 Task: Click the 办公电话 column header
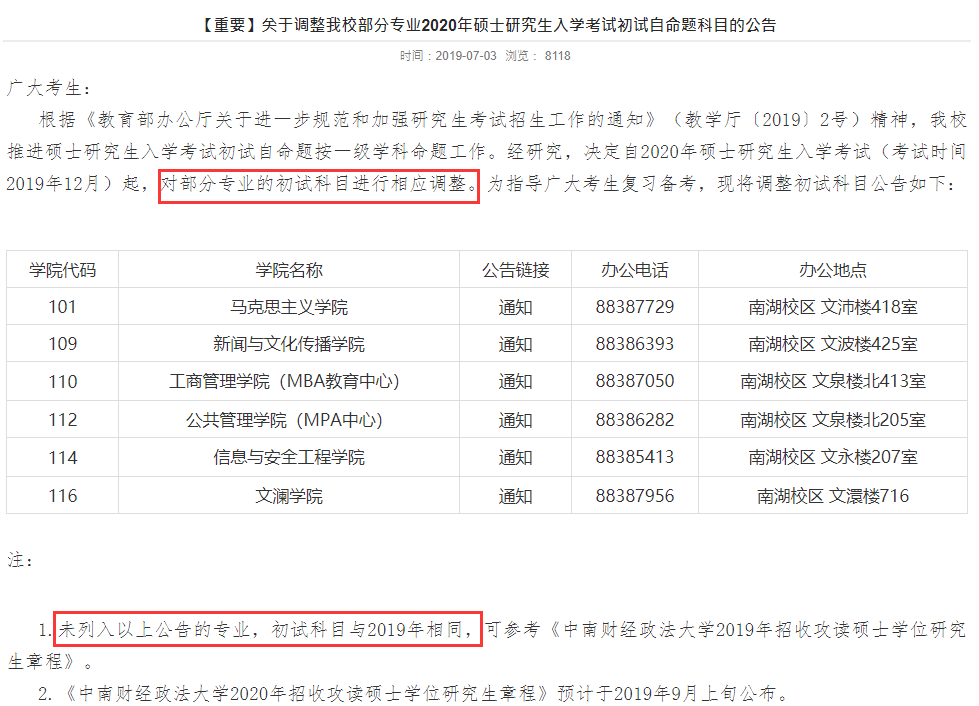coord(634,270)
